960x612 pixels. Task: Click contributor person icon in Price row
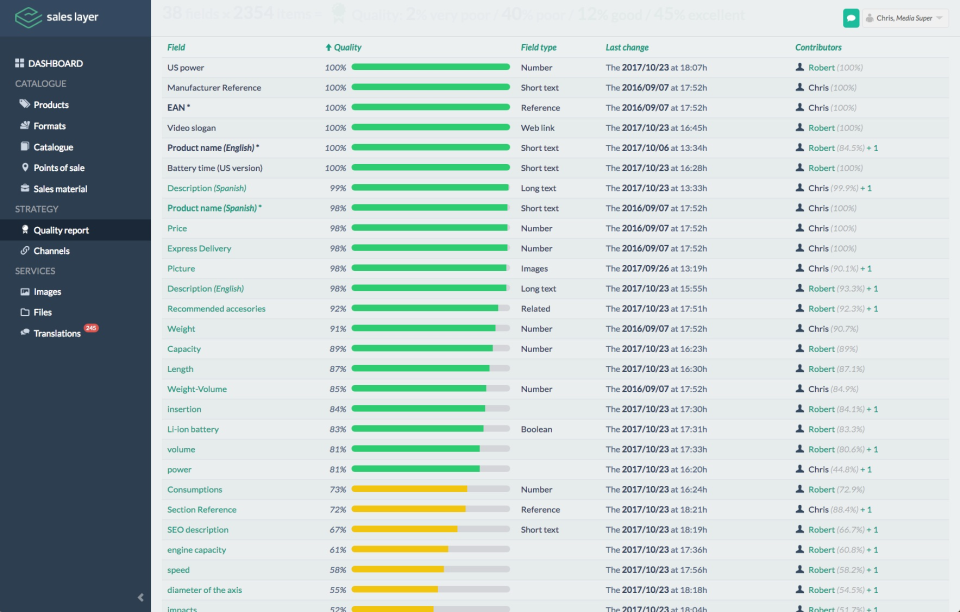point(800,228)
